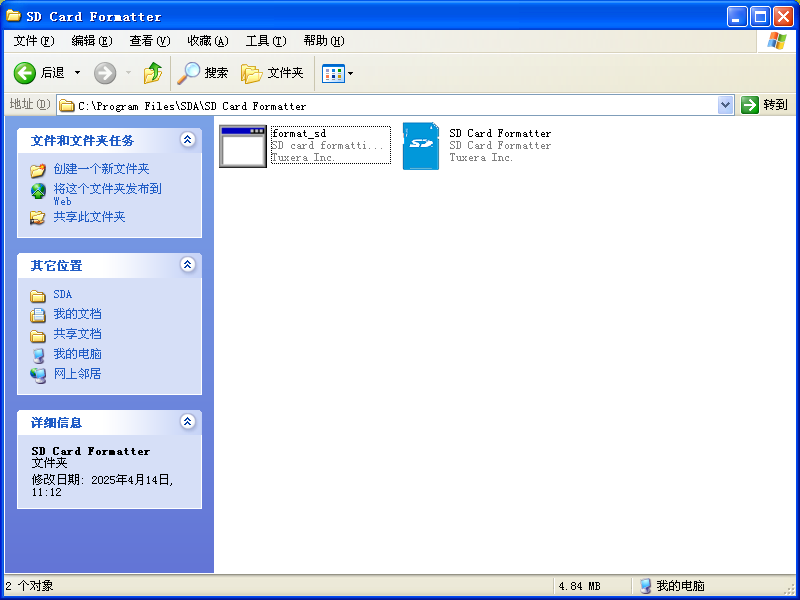Click the My Computer icon in sidebar

(38, 355)
